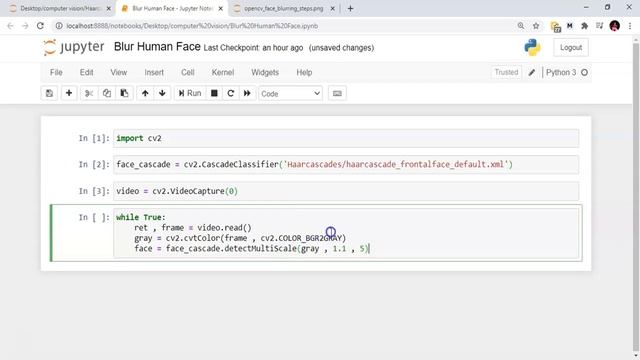Viewport: 640px width, 360px height.
Task: Restart kernel and run all cells
Action: pos(247,93)
